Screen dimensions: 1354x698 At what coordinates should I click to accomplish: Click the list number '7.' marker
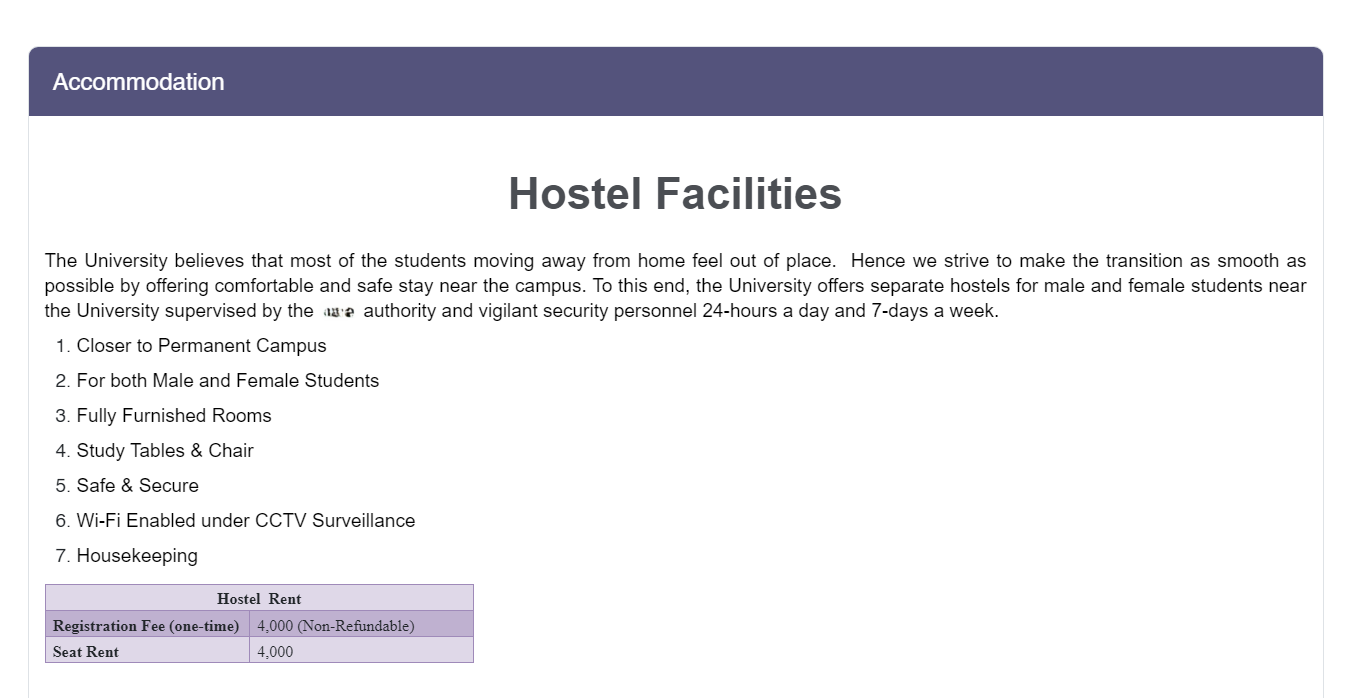[63, 556]
